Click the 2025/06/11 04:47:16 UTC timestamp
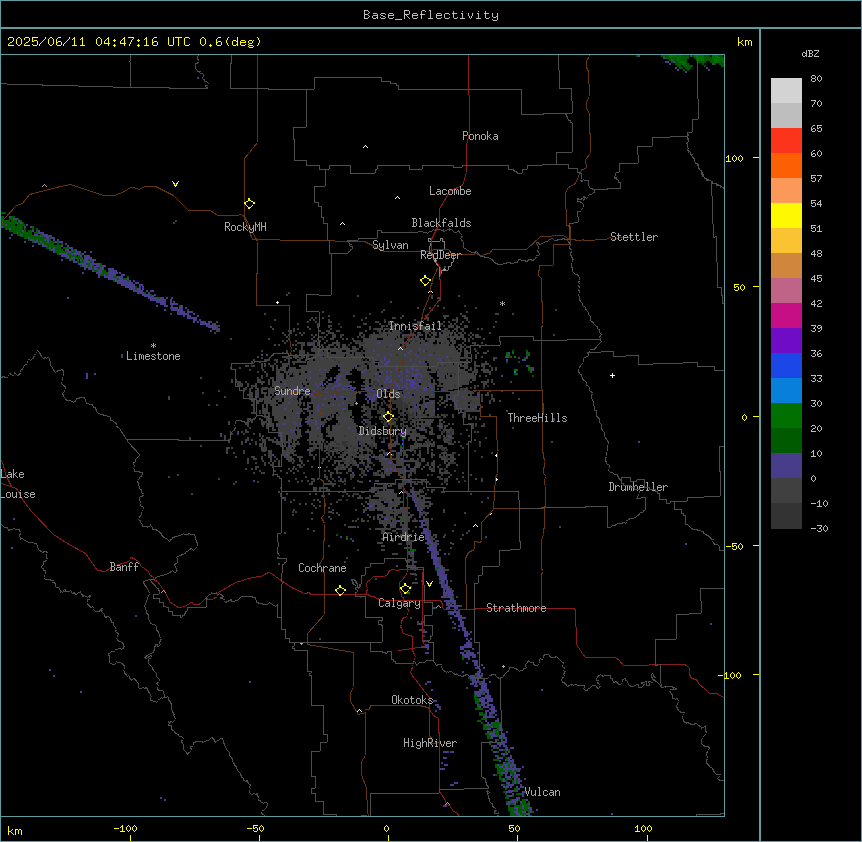Viewport: 862px width, 842px height. 99,42
